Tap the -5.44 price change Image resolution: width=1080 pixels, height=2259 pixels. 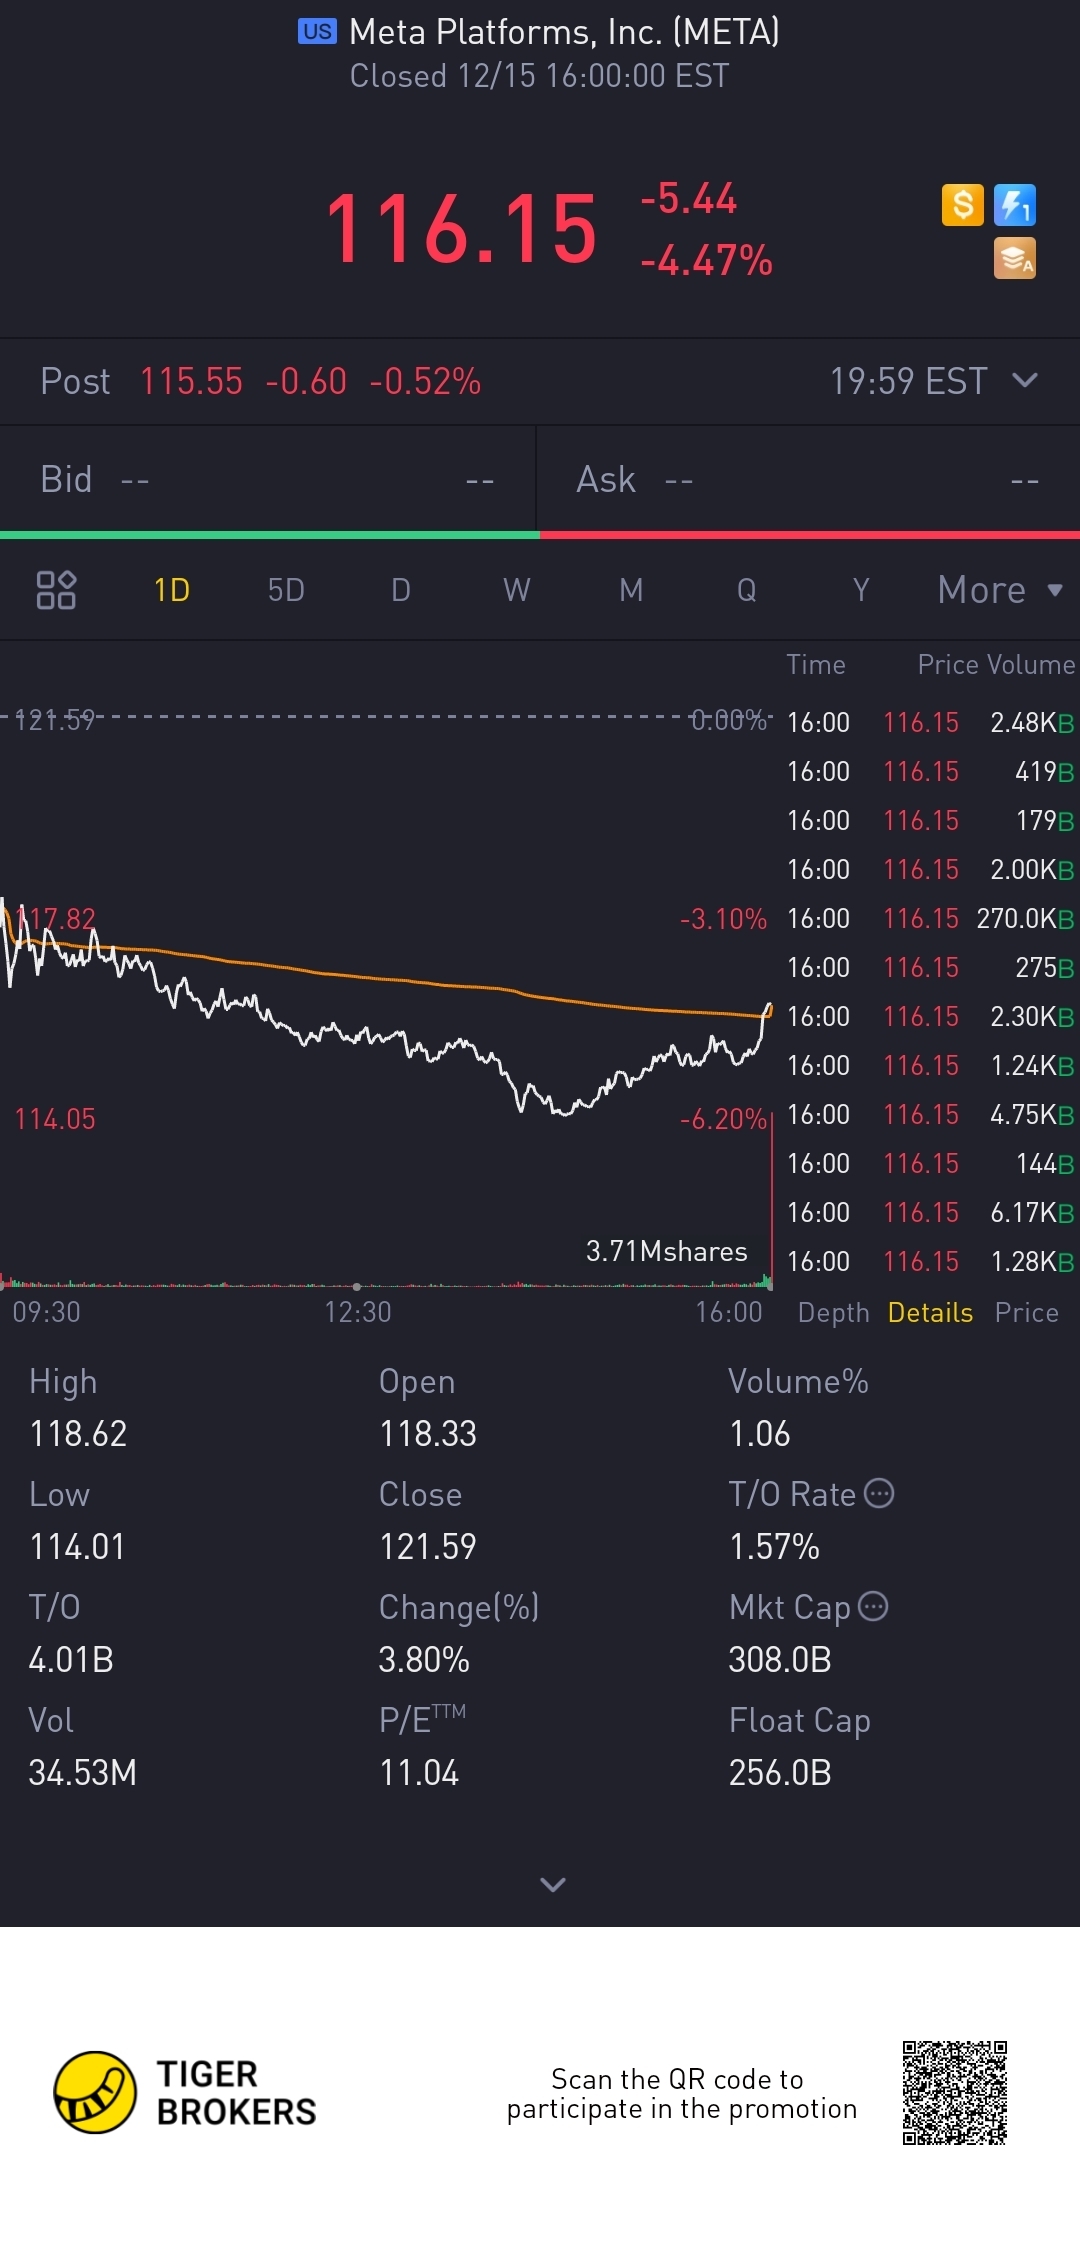pos(689,198)
